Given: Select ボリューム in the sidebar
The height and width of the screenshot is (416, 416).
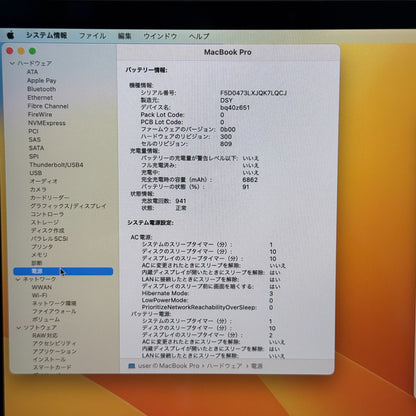Looking at the screenshot, I should pyautogui.click(x=46, y=319).
